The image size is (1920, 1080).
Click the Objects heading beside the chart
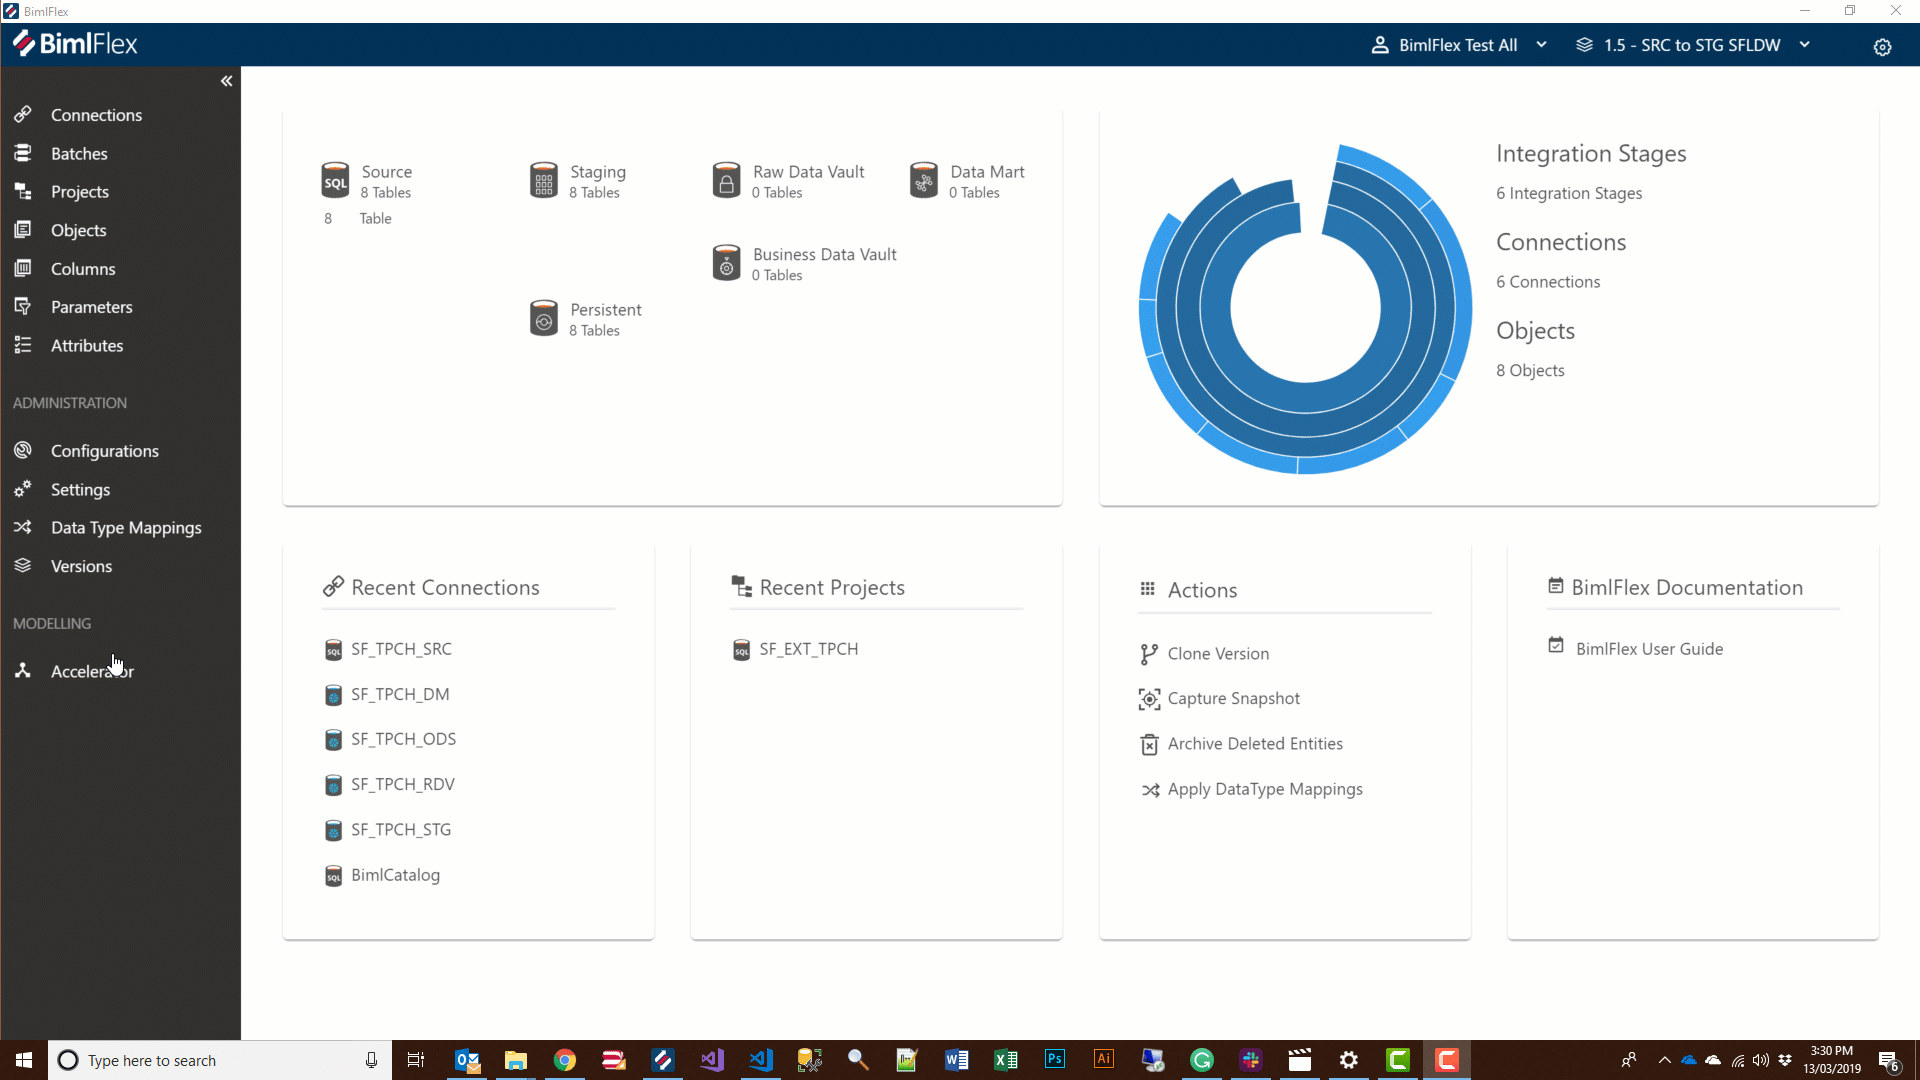click(1535, 331)
